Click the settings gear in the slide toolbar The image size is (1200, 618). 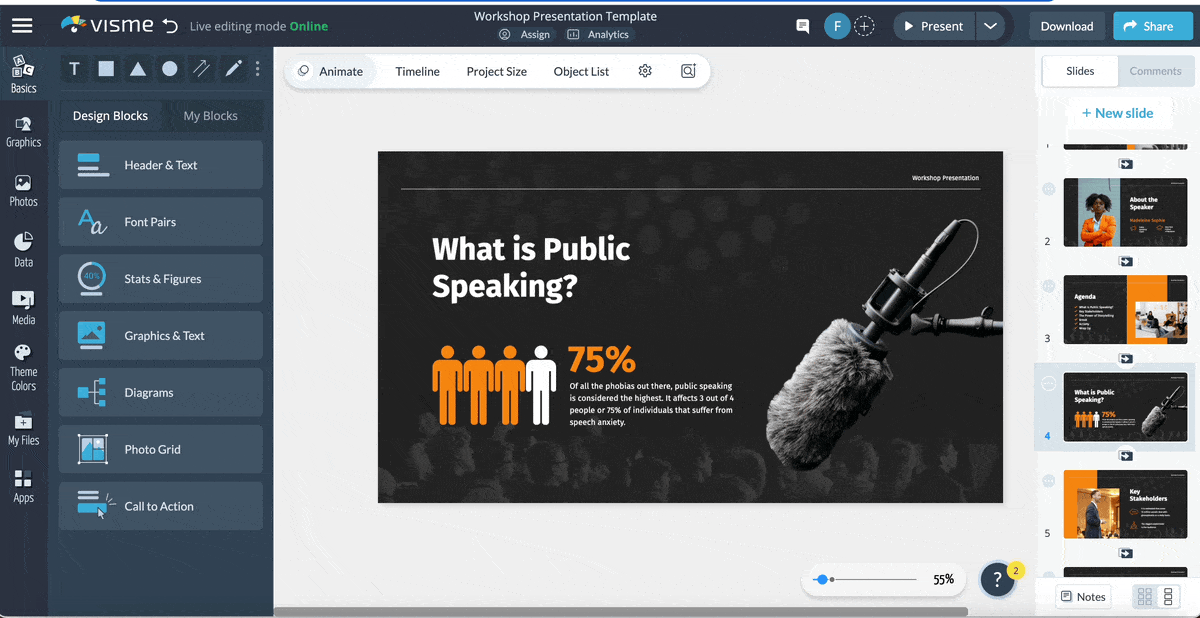(x=645, y=71)
